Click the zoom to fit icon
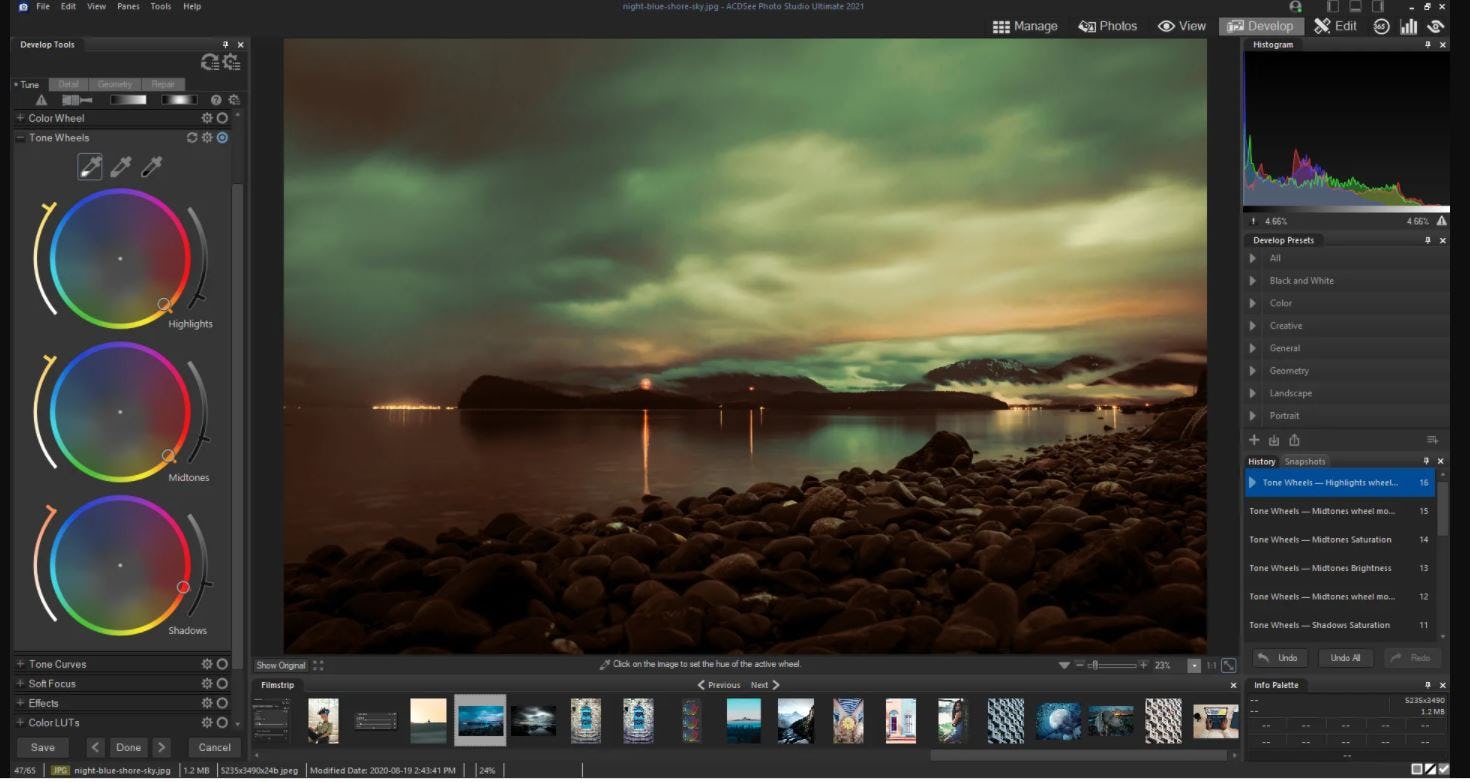Image resolution: width=1470 pixels, height=782 pixels. pyautogui.click(x=1229, y=665)
